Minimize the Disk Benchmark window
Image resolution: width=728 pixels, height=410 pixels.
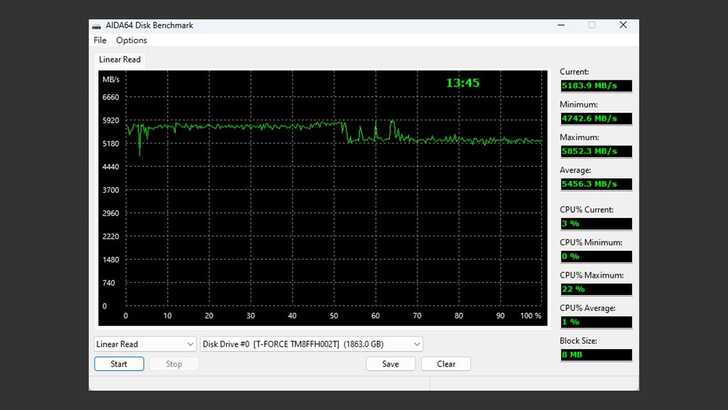pos(558,24)
